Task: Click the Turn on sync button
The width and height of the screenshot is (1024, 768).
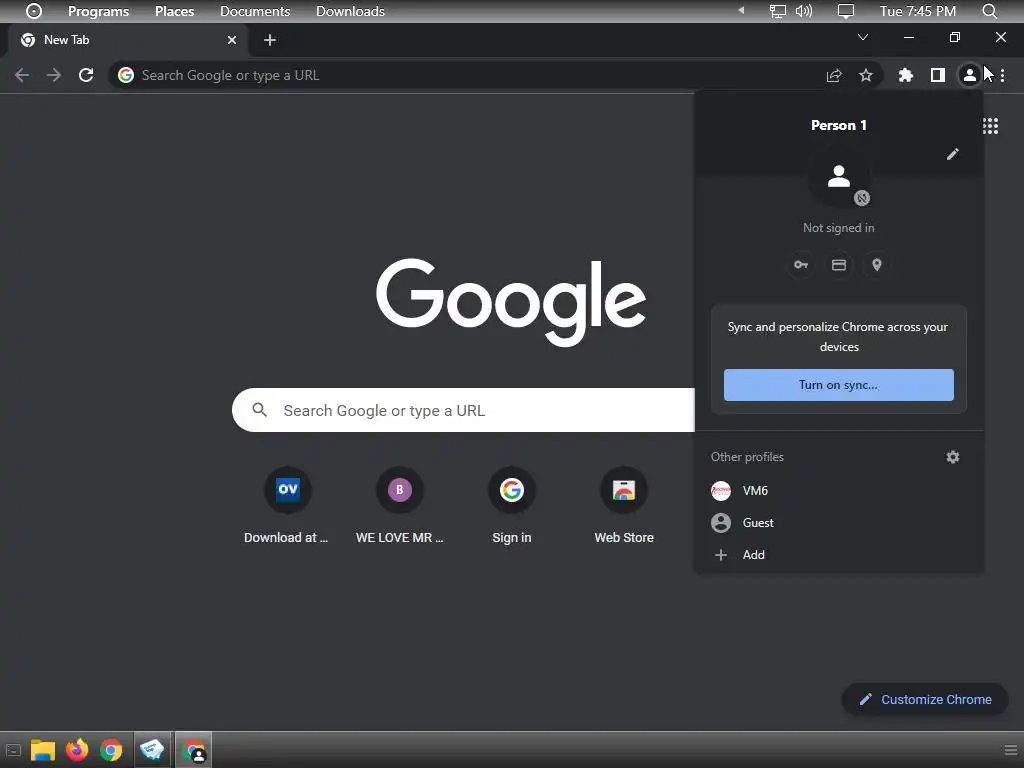Action: click(839, 385)
